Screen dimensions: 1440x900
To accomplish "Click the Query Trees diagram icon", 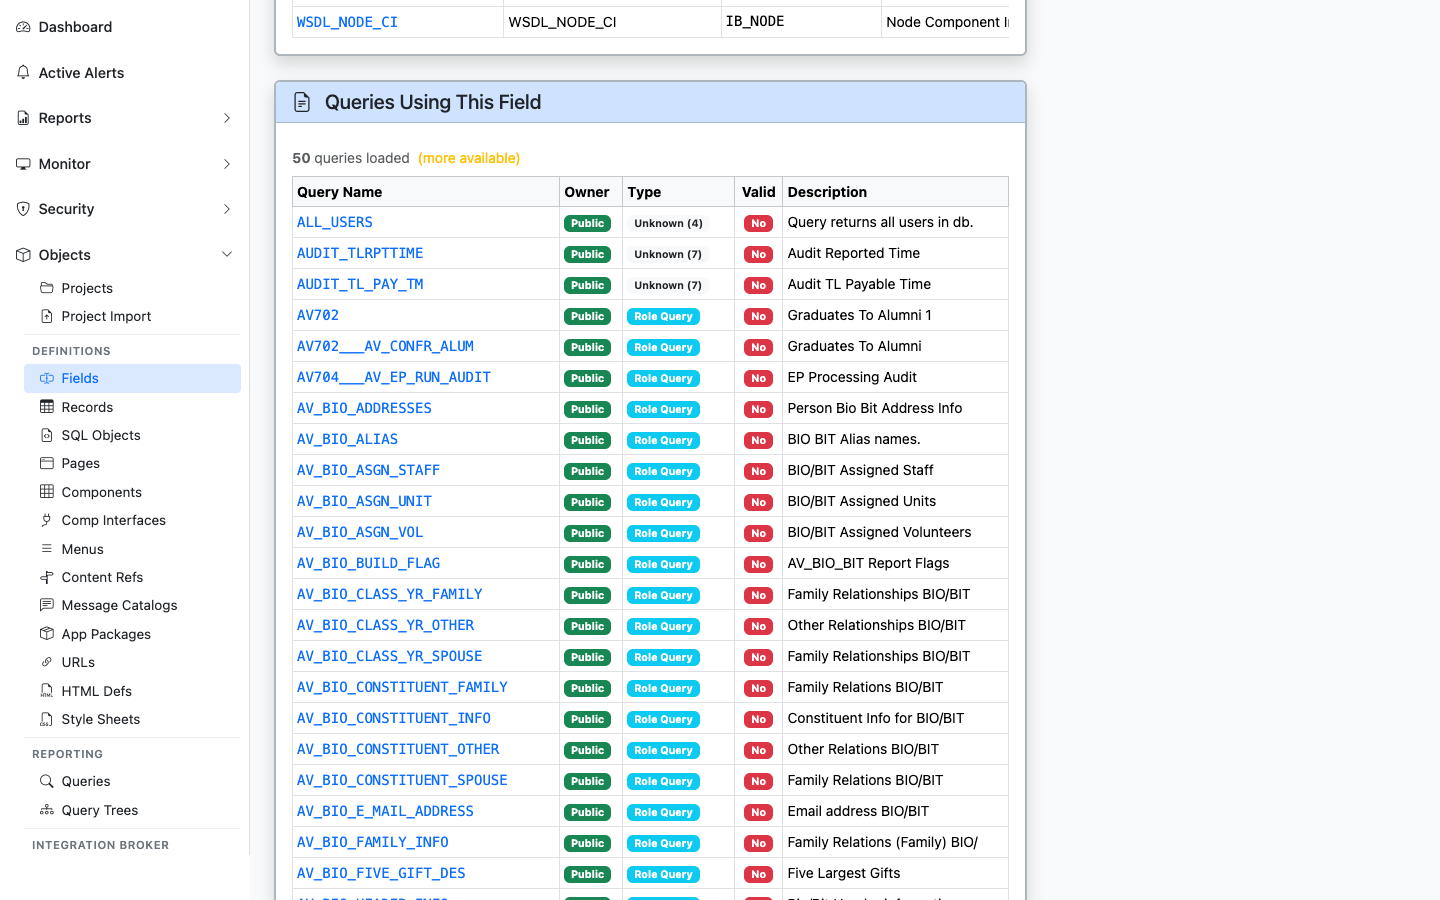I will point(47,810).
